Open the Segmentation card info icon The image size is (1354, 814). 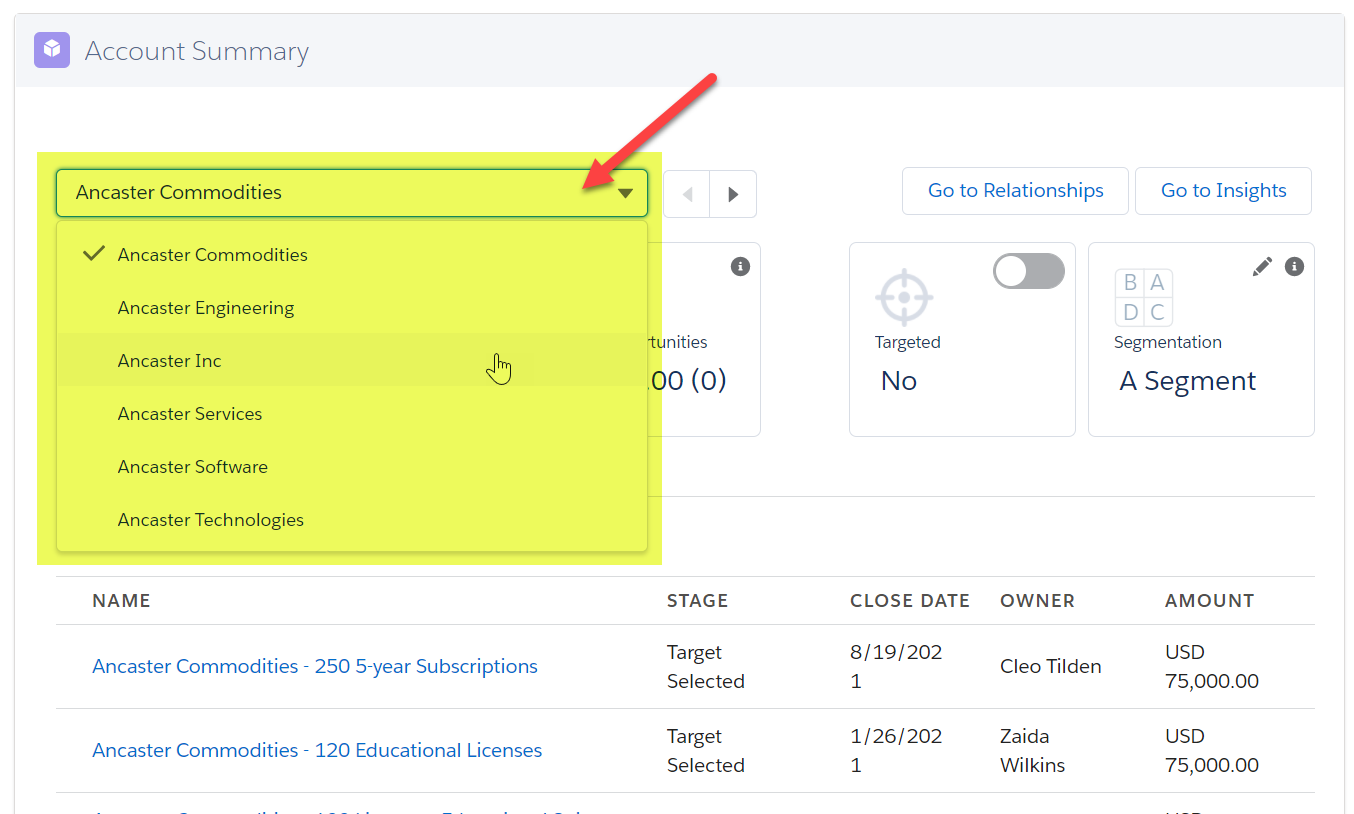[x=1294, y=267]
